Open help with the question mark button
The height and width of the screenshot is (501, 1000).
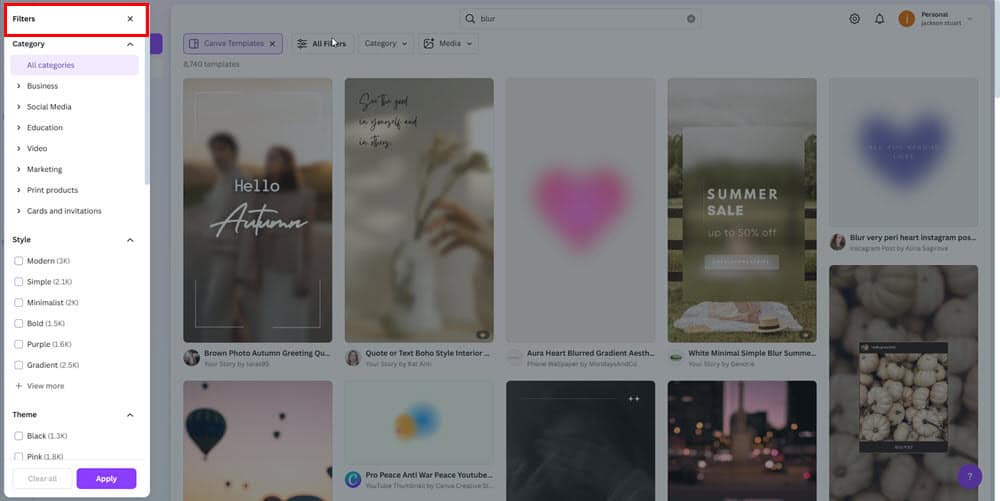tap(969, 476)
